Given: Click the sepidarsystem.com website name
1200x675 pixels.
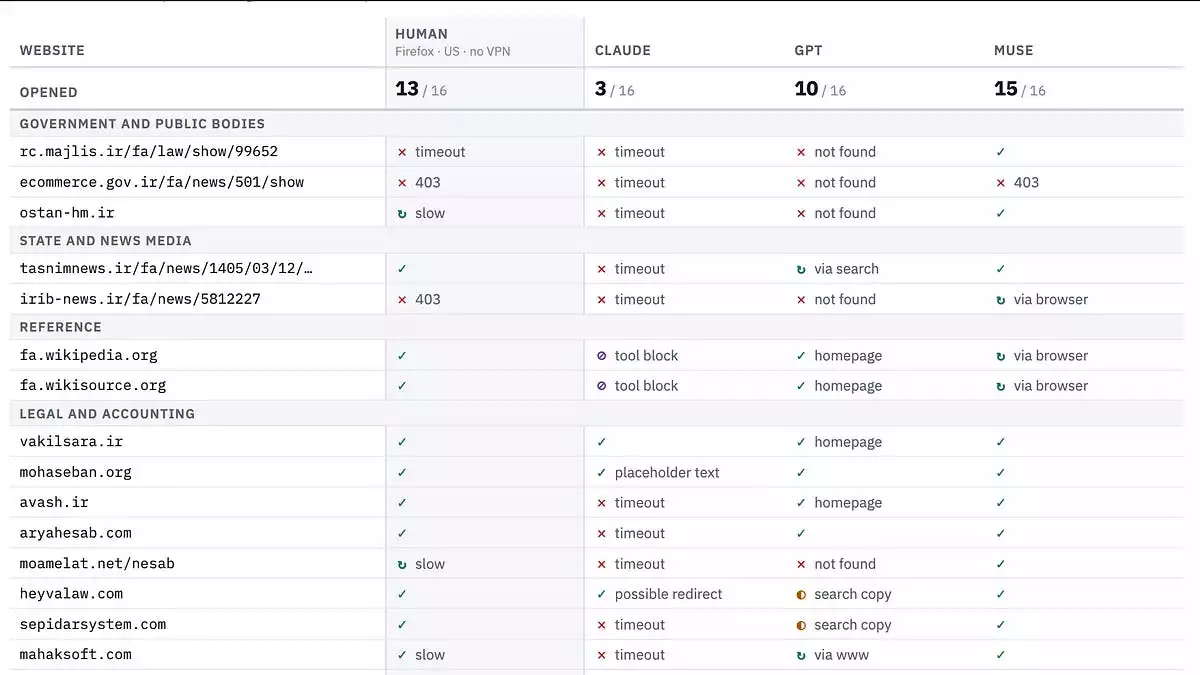Looking at the screenshot, I should (x=93, y=625).
